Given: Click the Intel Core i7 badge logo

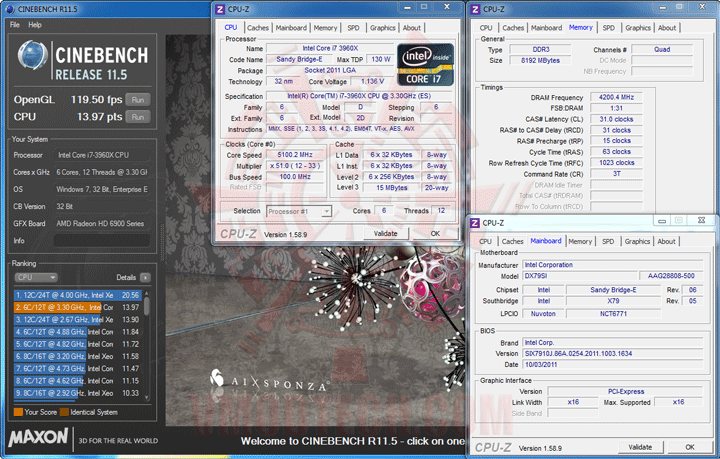Looking at the screenshot, I should 425,65.
